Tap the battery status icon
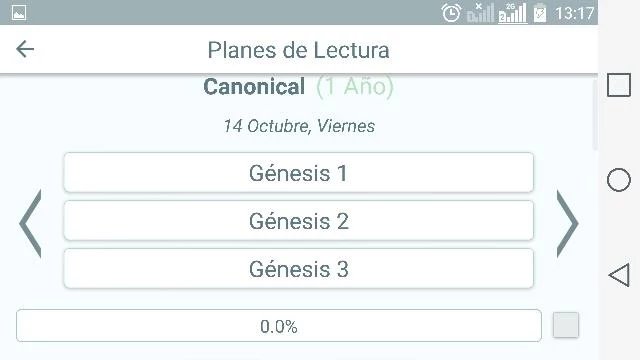This screenshot has height=360, width=640. coord(540,13)
